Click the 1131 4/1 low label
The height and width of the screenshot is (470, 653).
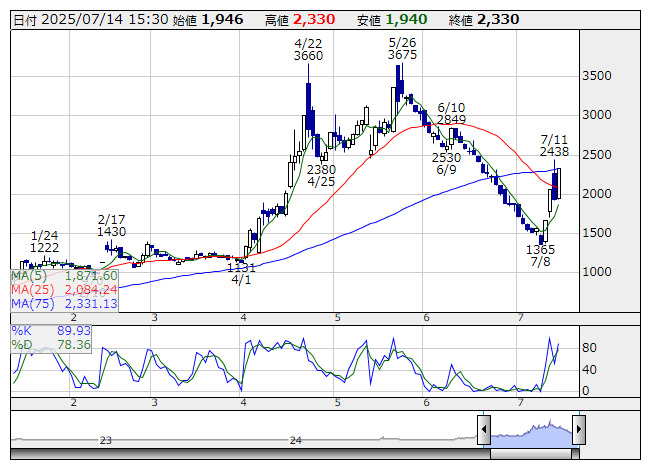(241, 273)
